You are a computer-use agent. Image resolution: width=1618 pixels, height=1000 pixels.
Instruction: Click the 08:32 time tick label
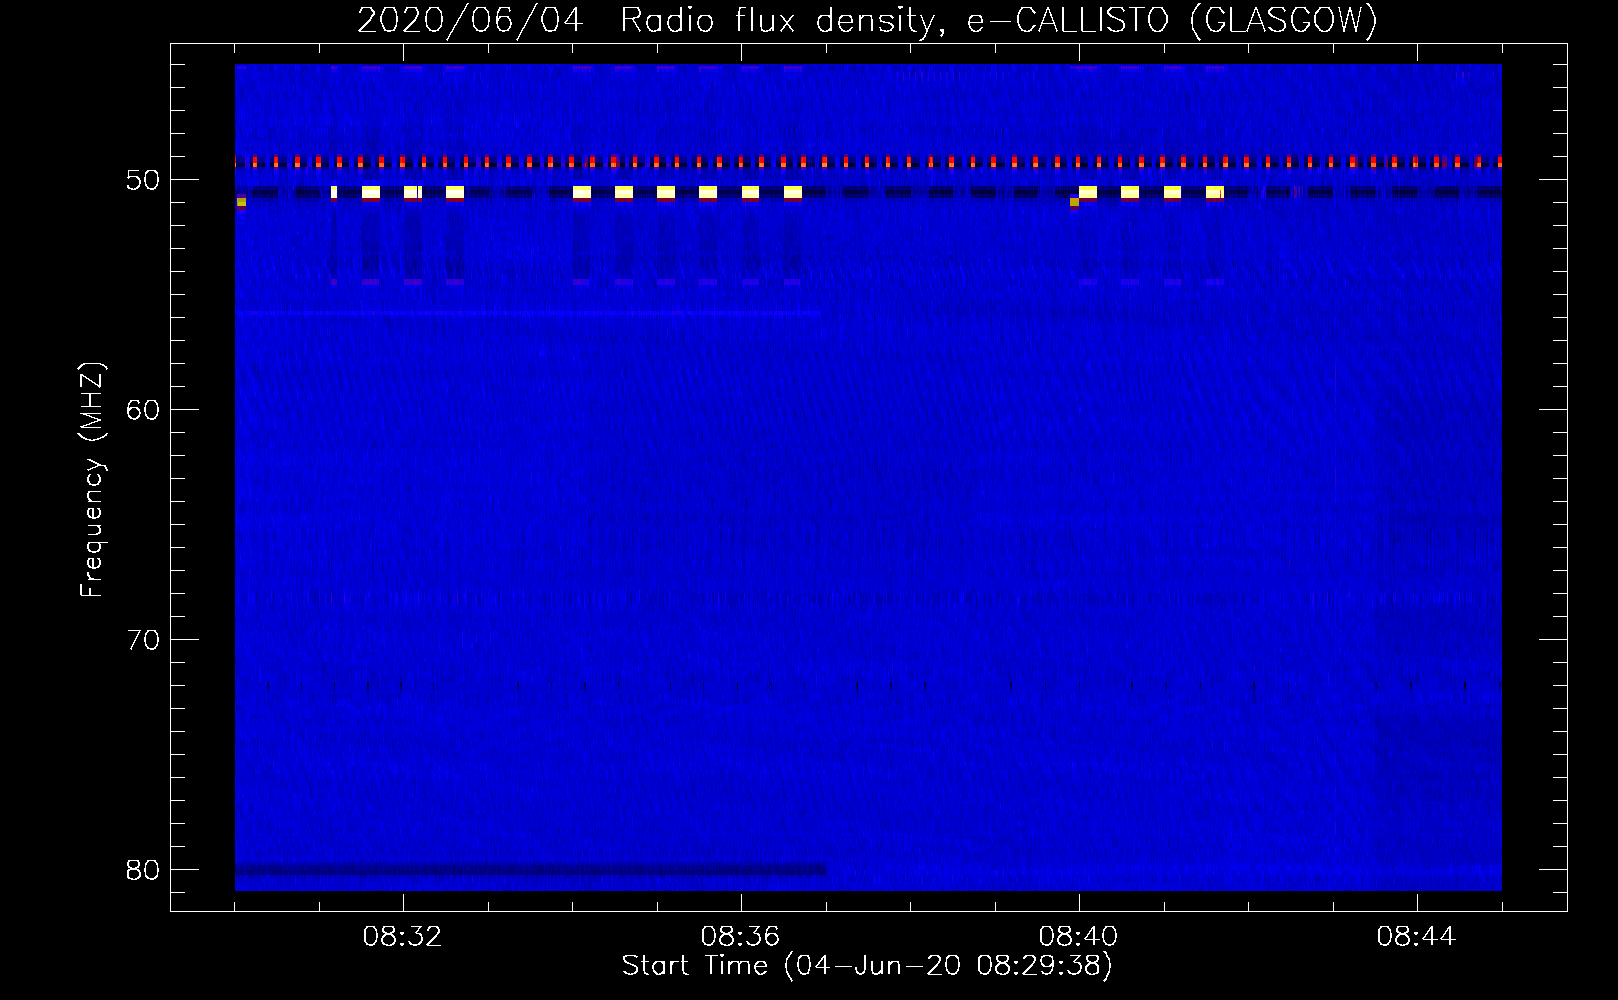coord(402,937)
